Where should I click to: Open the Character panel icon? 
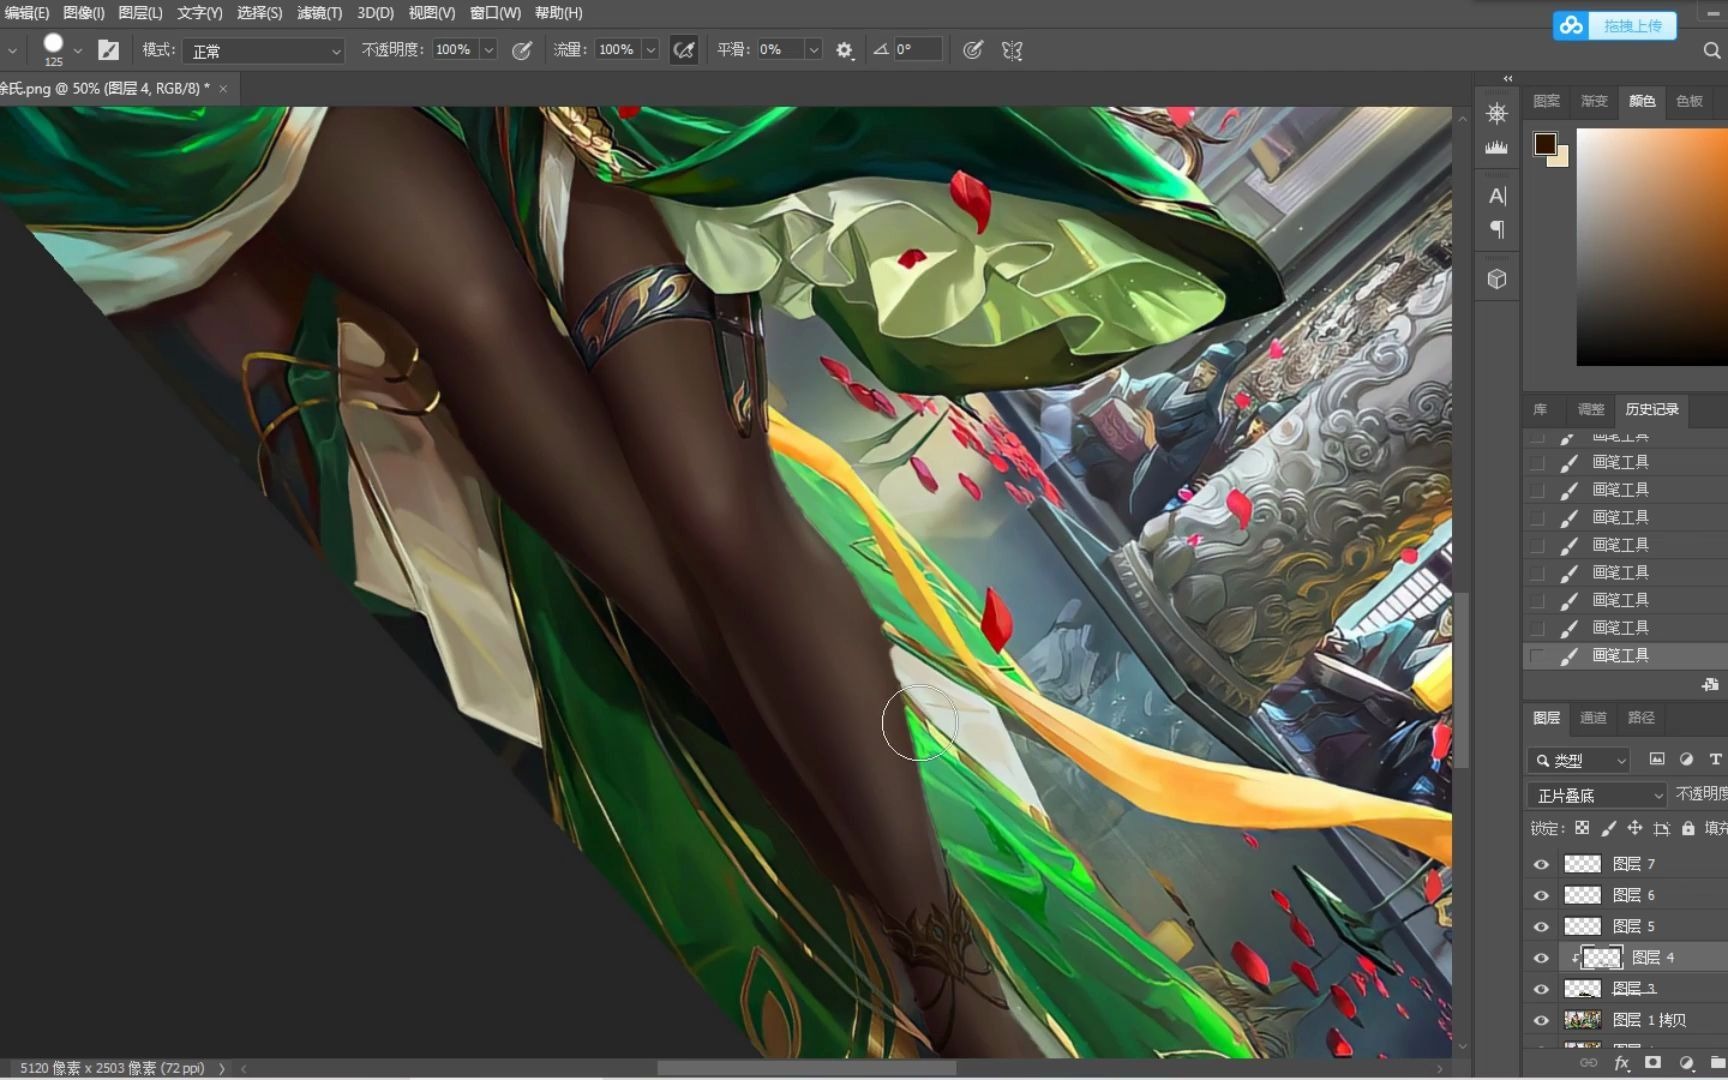tap(1496, 196)
